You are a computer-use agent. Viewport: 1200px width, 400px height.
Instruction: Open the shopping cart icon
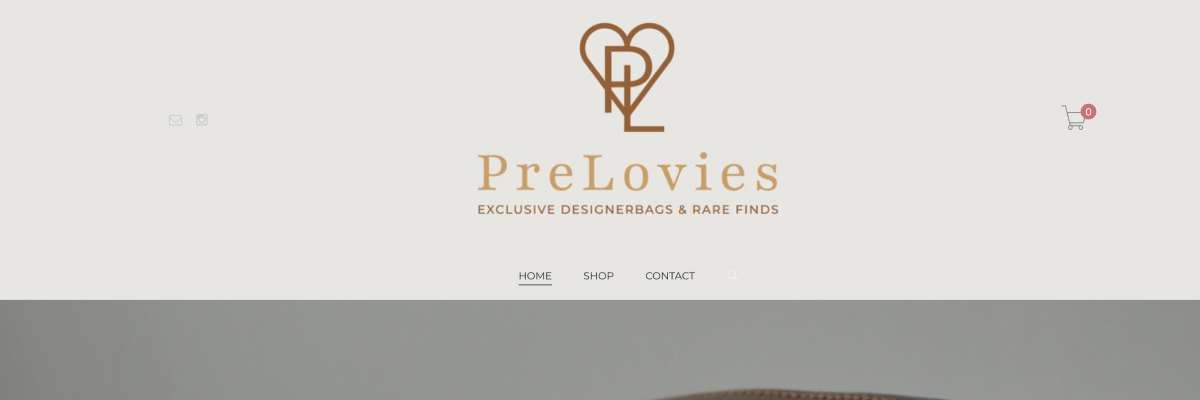pos(1074,118)
